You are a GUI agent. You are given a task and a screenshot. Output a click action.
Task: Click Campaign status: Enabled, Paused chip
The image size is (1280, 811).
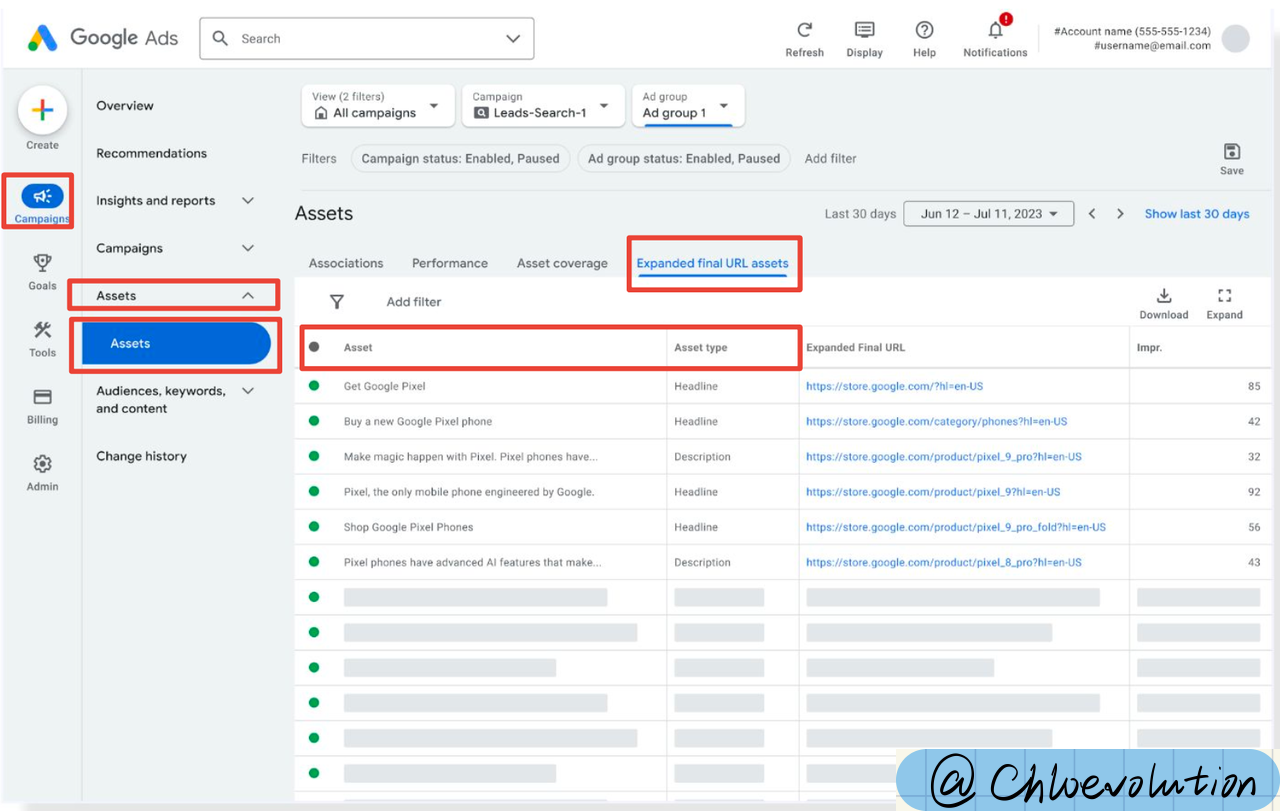click(x=461, y=158)
